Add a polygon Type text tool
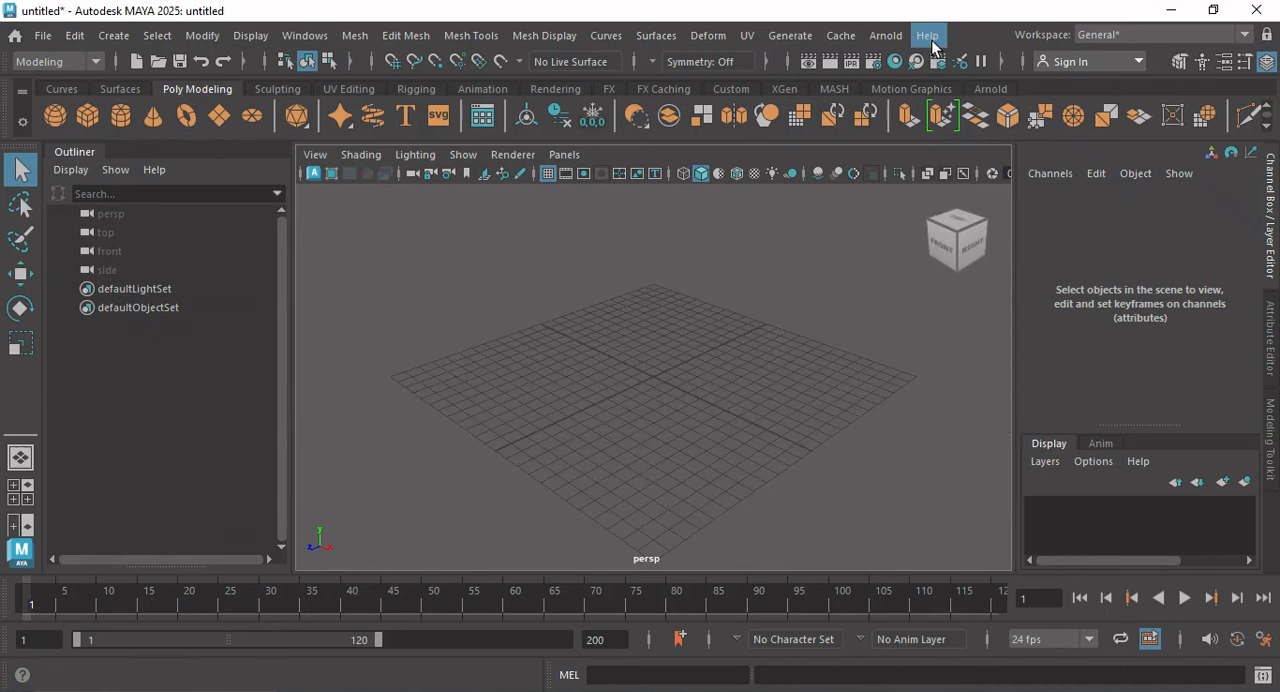Screen dimensions: 1280x692 tap(405, 115)
